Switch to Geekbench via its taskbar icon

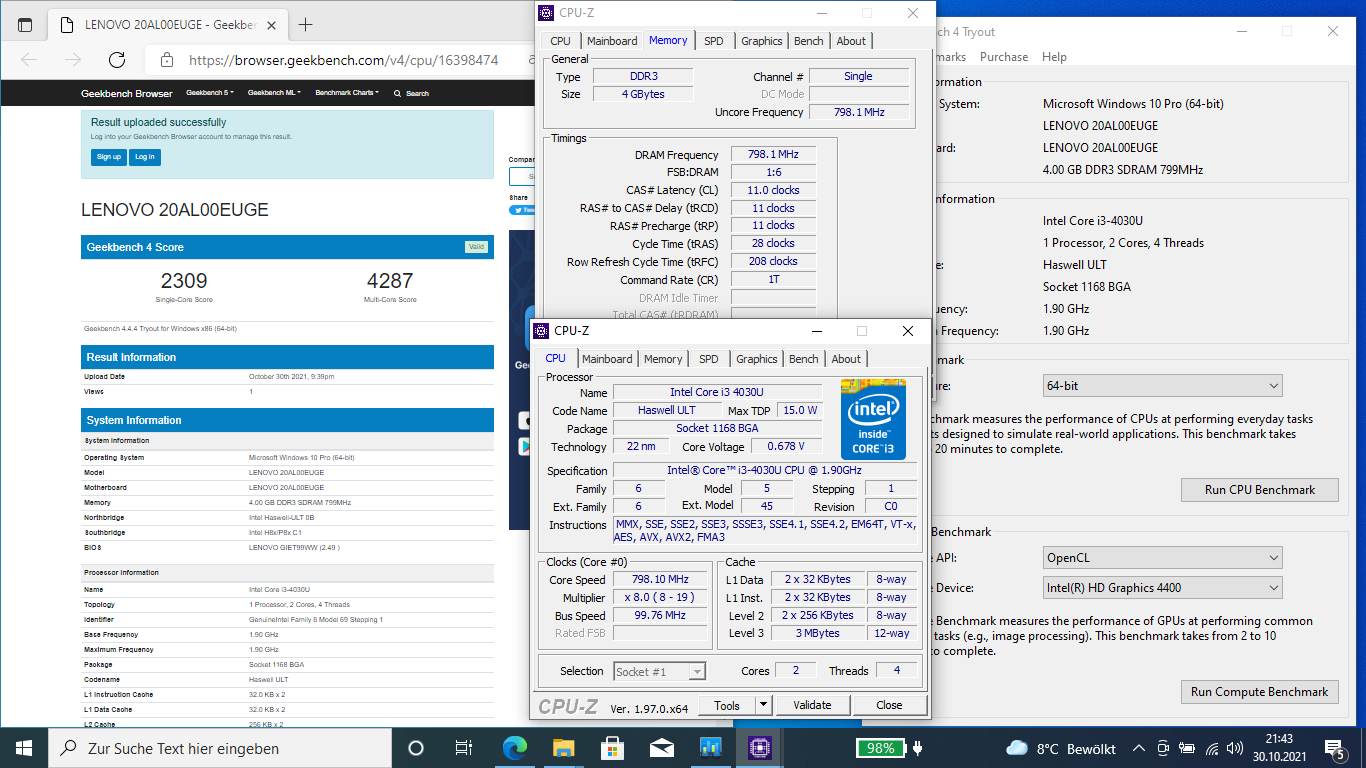tap(710, 748)
